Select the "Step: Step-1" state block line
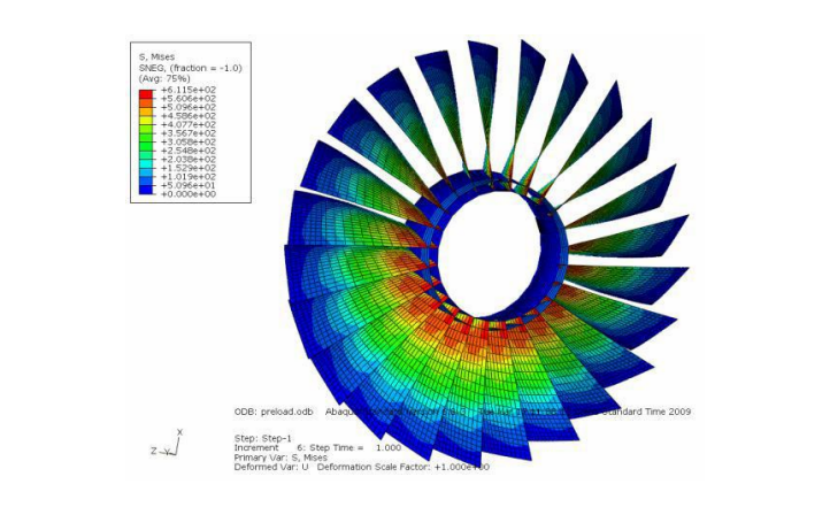The width and height of the screenshot is (830, 515). click(261, 439)
